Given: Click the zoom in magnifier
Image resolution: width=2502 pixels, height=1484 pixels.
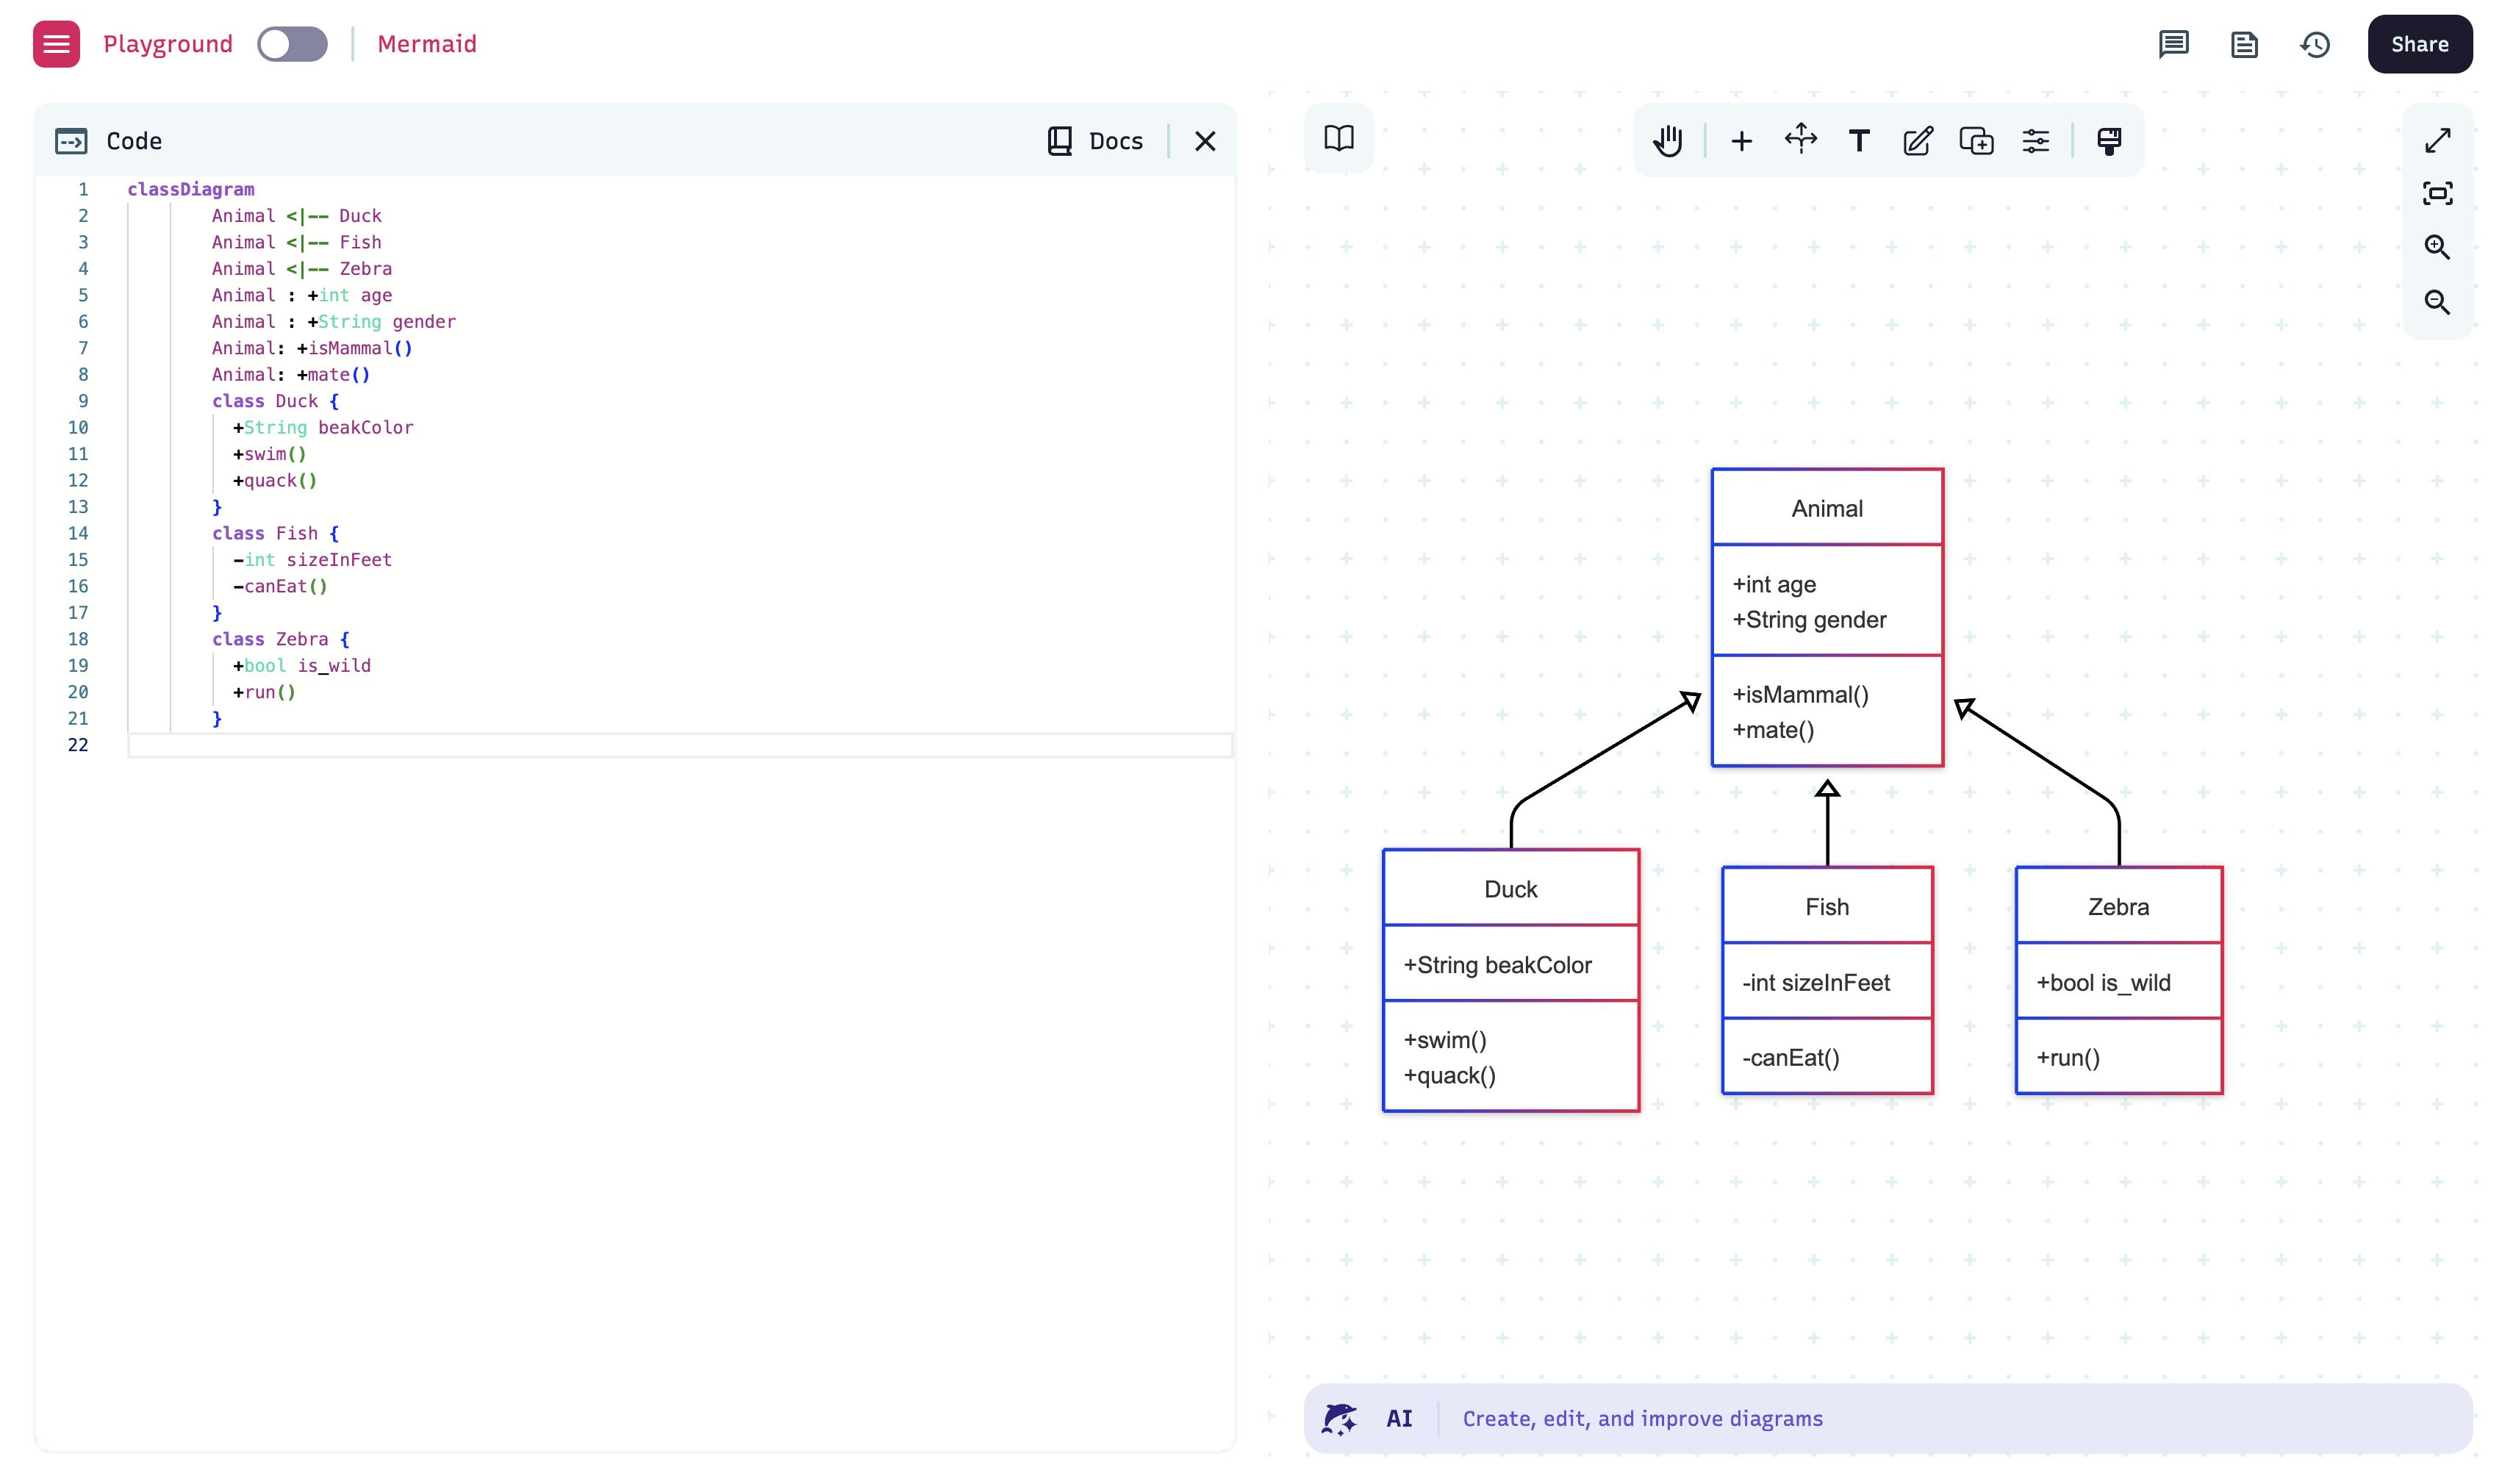Looking at the screenshot, I should (2436, 247).
